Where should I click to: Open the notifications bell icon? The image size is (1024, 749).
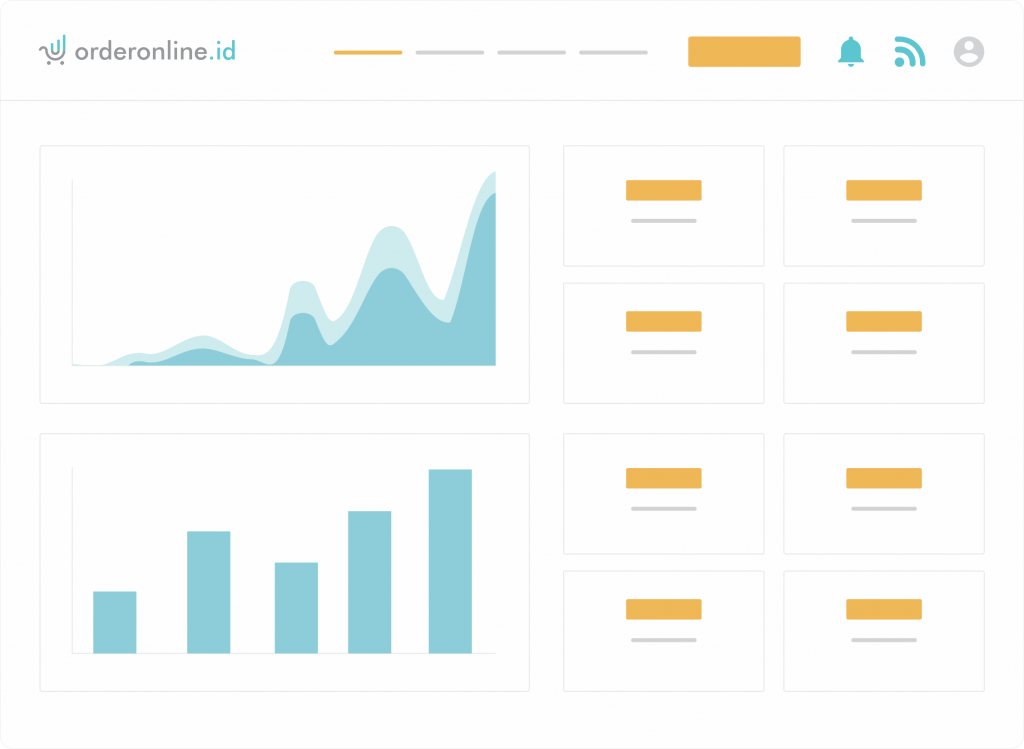(851, 51)
